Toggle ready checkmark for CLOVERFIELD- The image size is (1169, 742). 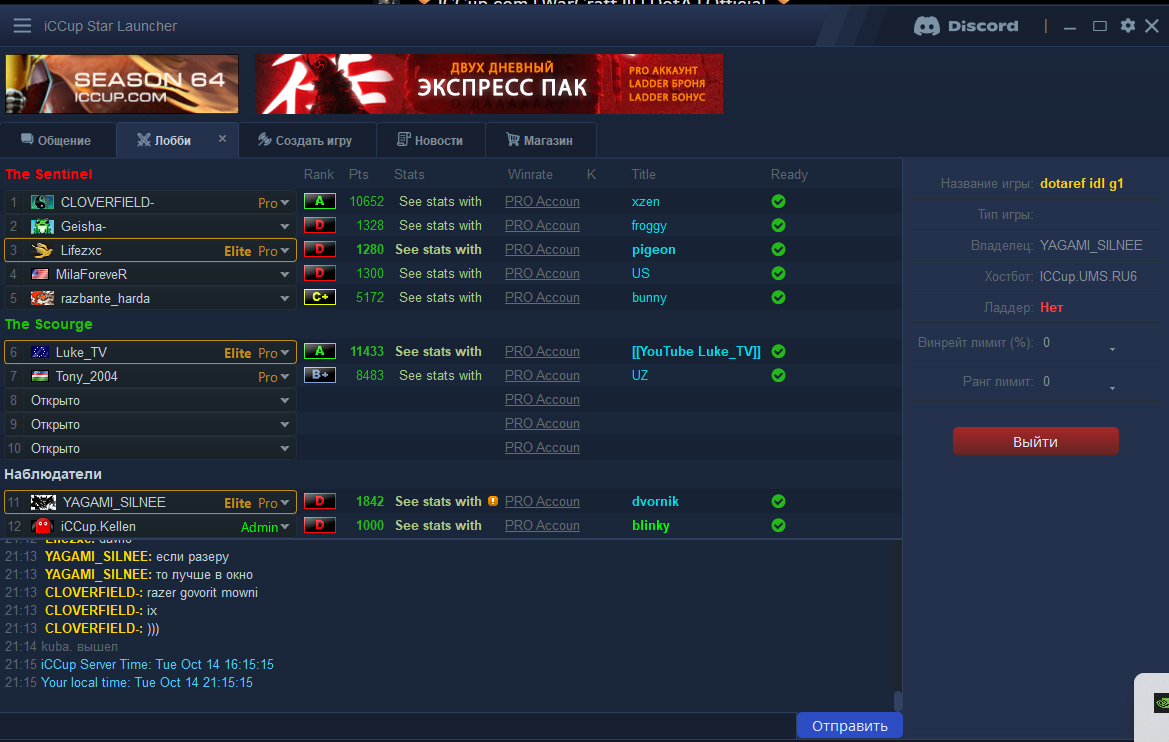pos(778,201)
